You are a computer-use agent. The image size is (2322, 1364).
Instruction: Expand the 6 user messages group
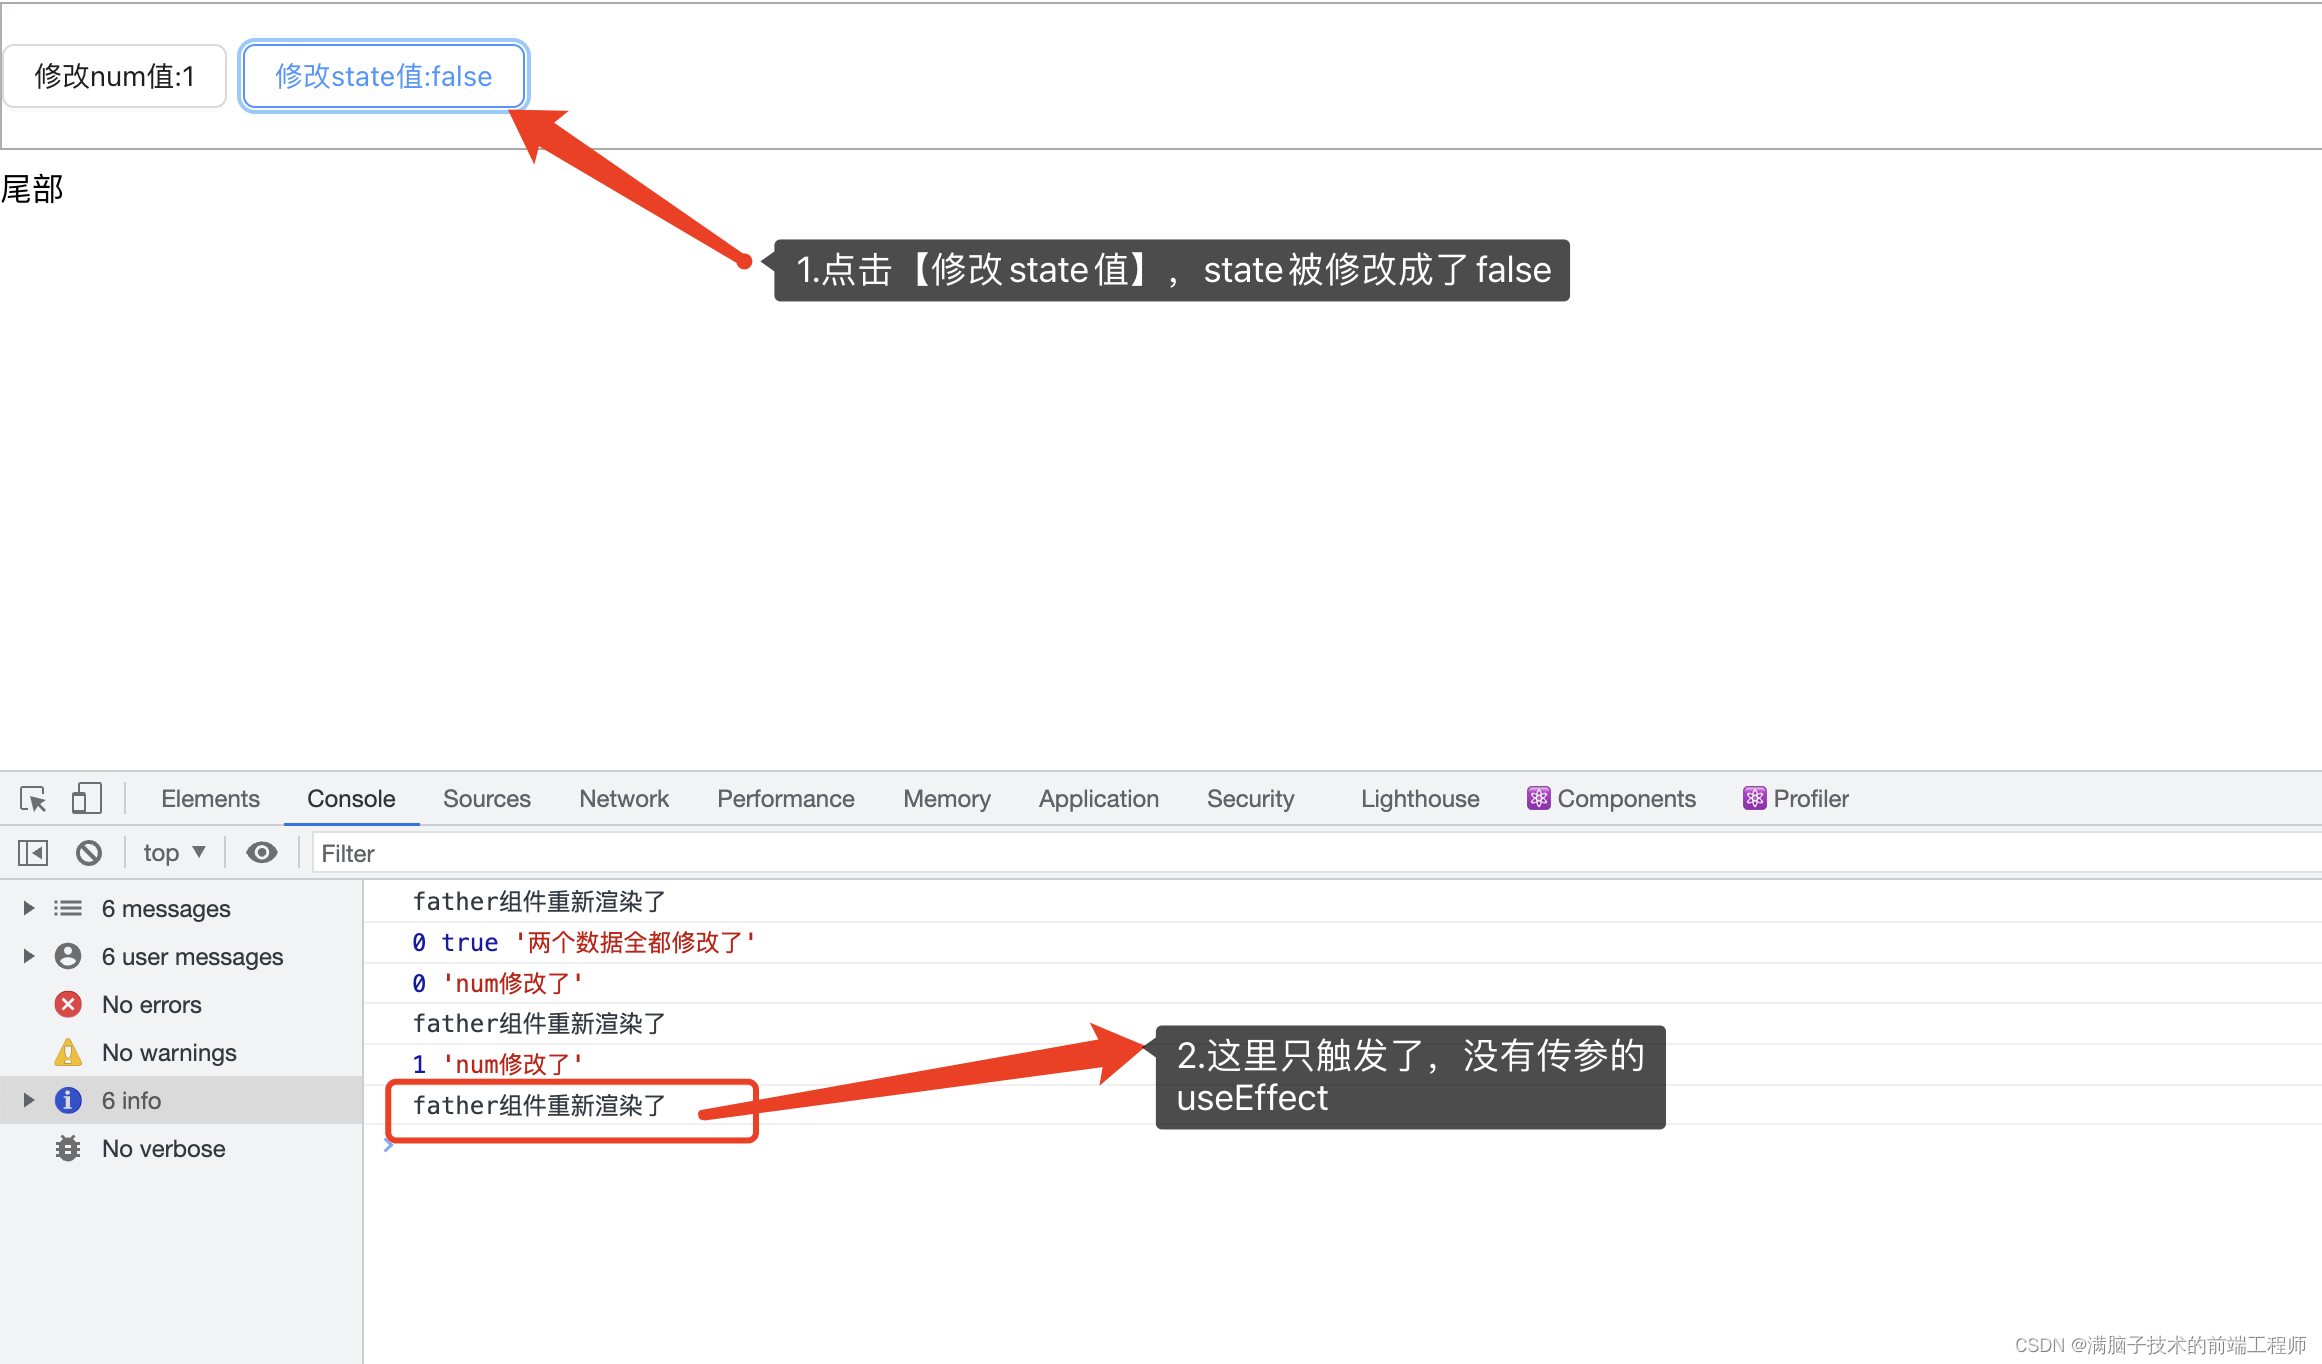pos(29,957)
